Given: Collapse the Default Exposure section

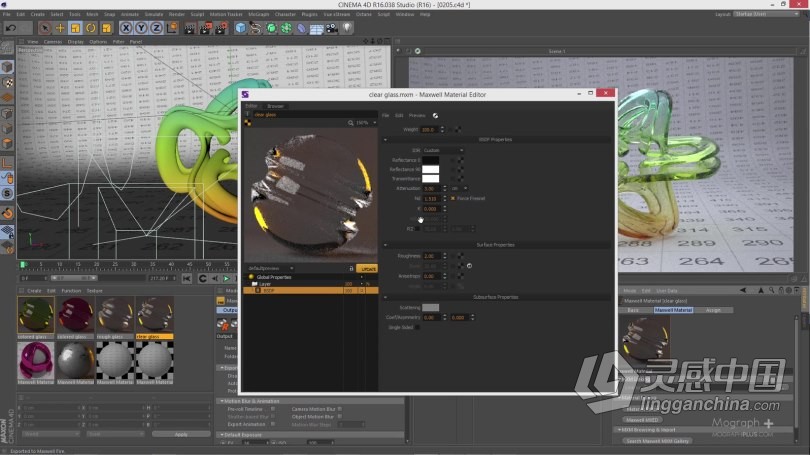Looking at the screenshot, I should click(x=222, y=435).
